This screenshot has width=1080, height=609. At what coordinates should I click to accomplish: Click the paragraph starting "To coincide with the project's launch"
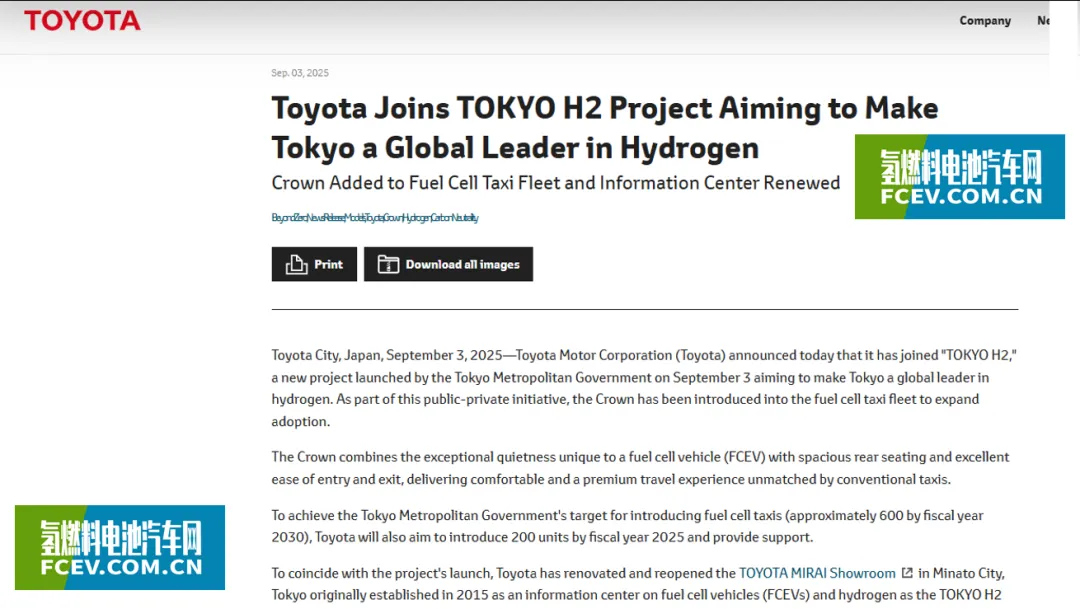638,584
